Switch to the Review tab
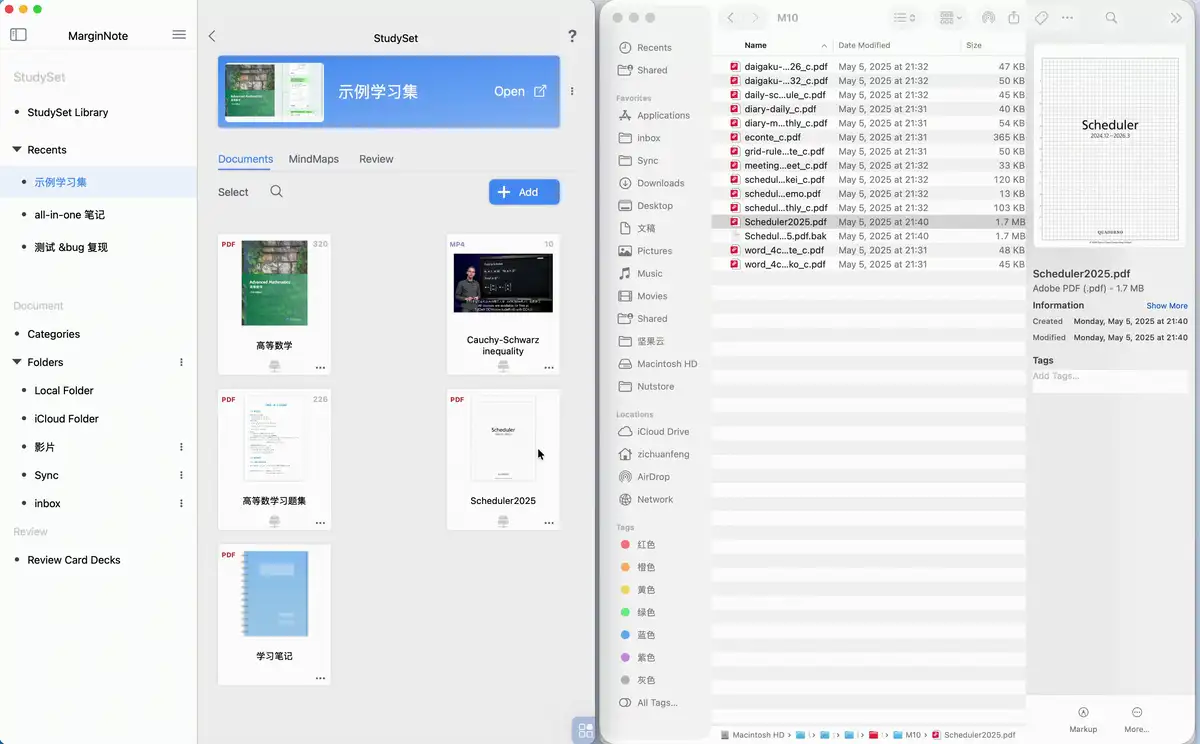 point(376,159)
